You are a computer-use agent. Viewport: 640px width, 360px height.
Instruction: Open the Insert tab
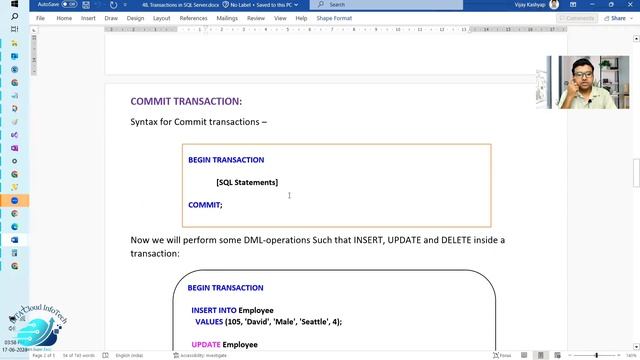(x=88, y=18)
